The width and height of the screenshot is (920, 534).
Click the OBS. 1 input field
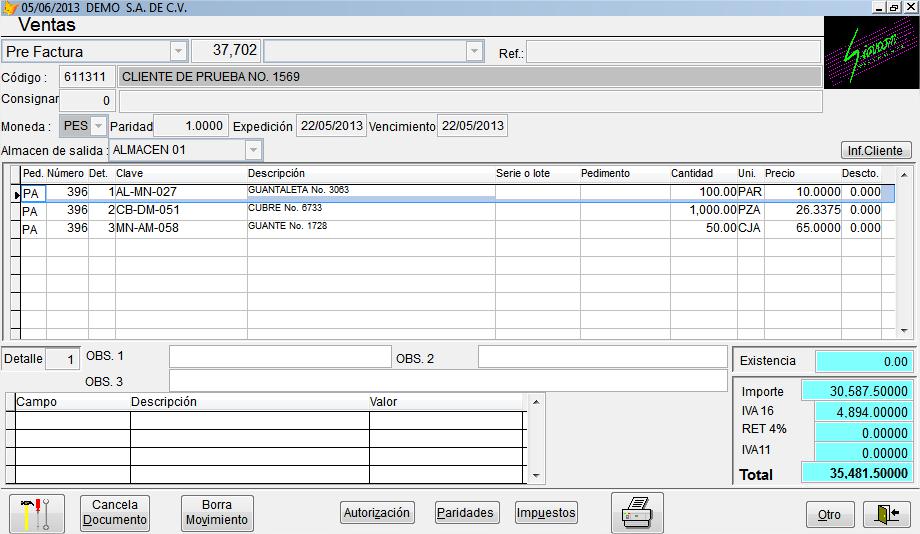coord(280,356)
